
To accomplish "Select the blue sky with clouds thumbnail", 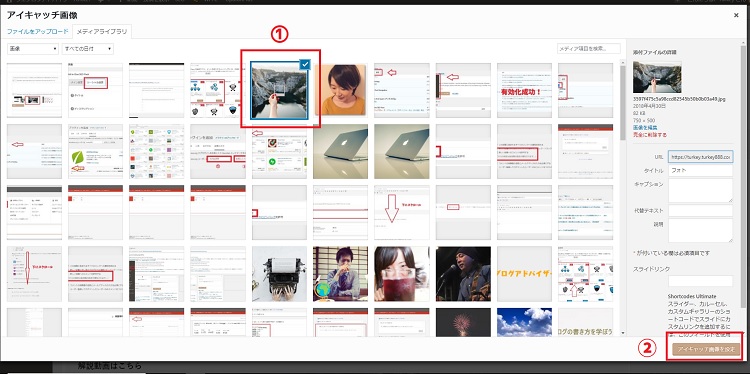I will tap(524, 322).
